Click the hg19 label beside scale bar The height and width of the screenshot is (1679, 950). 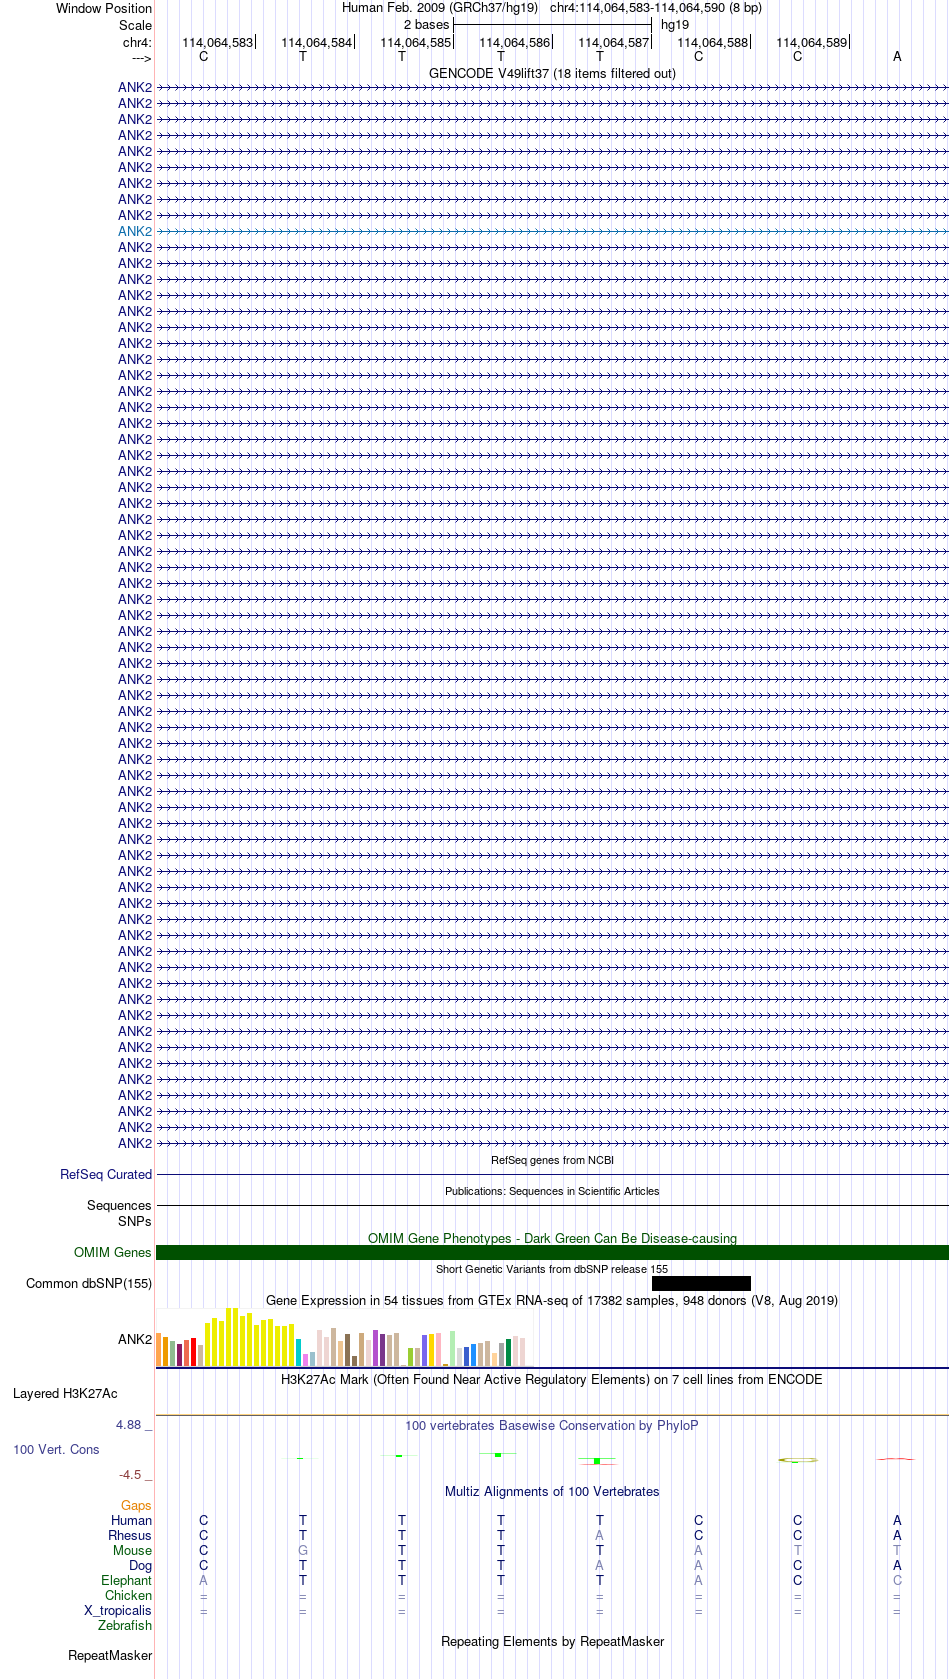(675, 25)
